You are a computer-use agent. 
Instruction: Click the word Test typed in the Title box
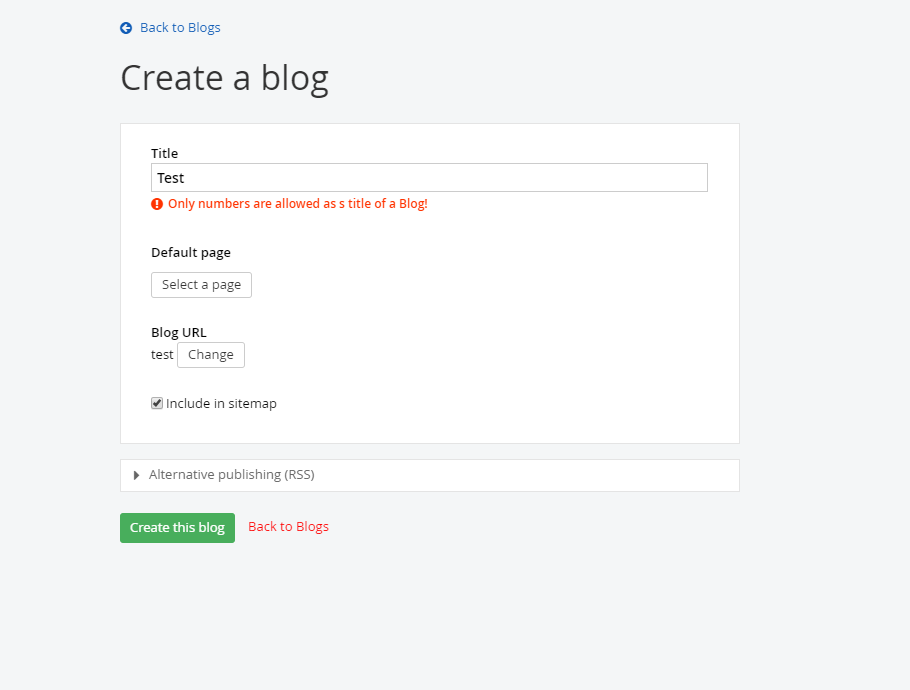171,178
